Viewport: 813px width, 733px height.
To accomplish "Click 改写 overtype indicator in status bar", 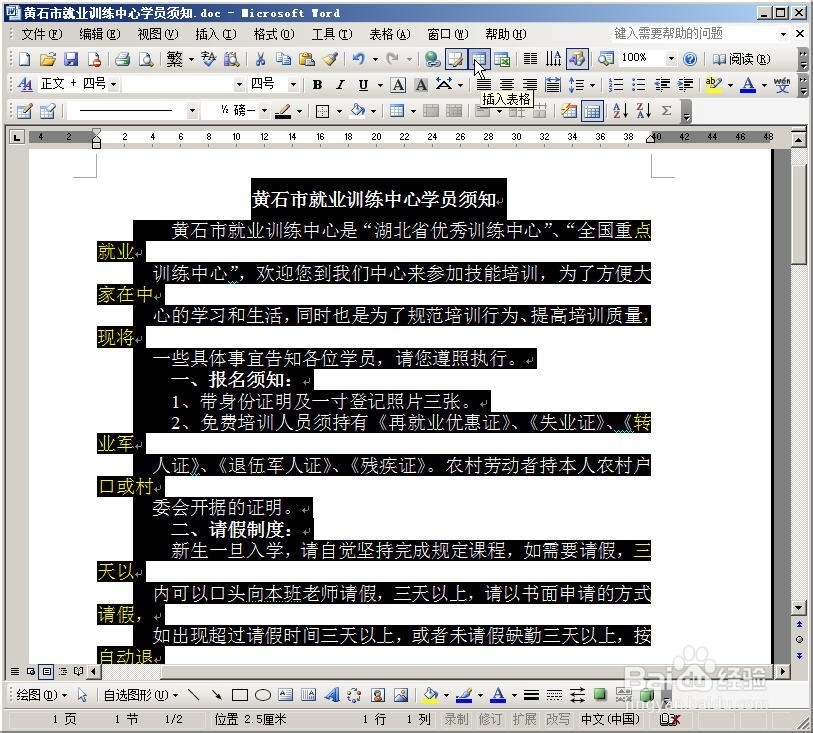I will [558, 719].
